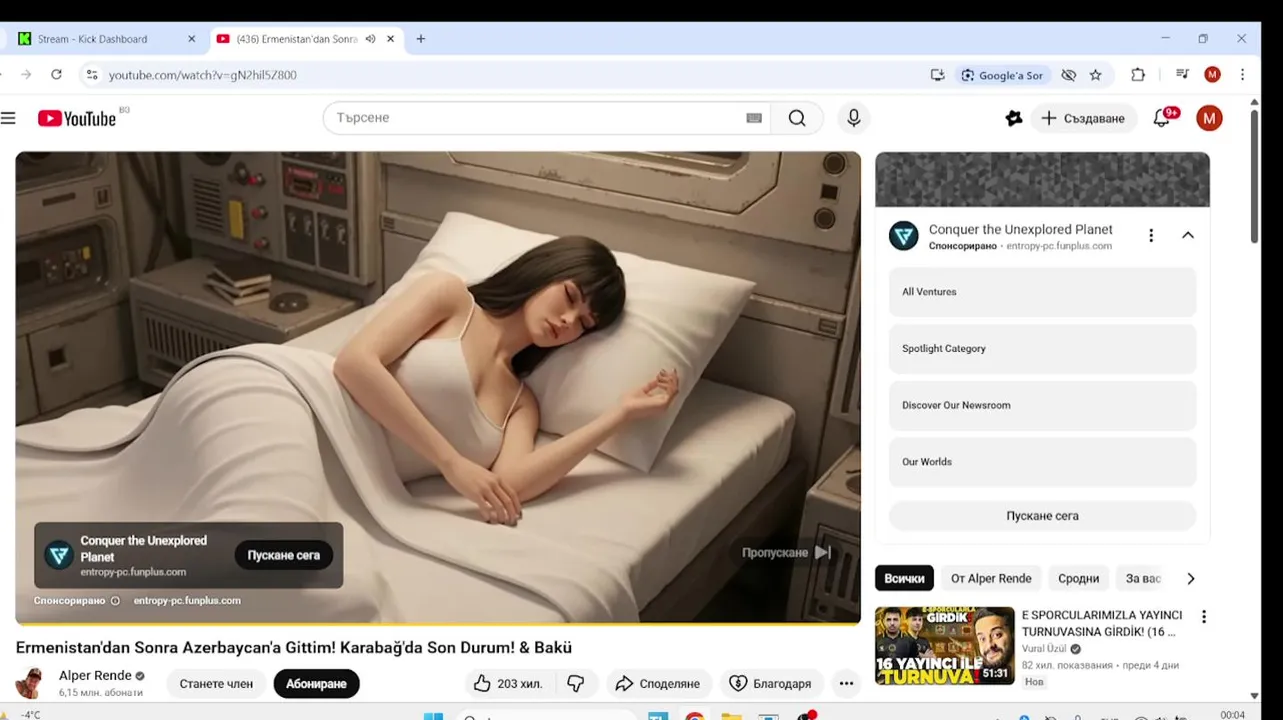This screenshot has width=1283, height=720.
Task: Click the ad logo in video overlay
Action: point(59,555)
